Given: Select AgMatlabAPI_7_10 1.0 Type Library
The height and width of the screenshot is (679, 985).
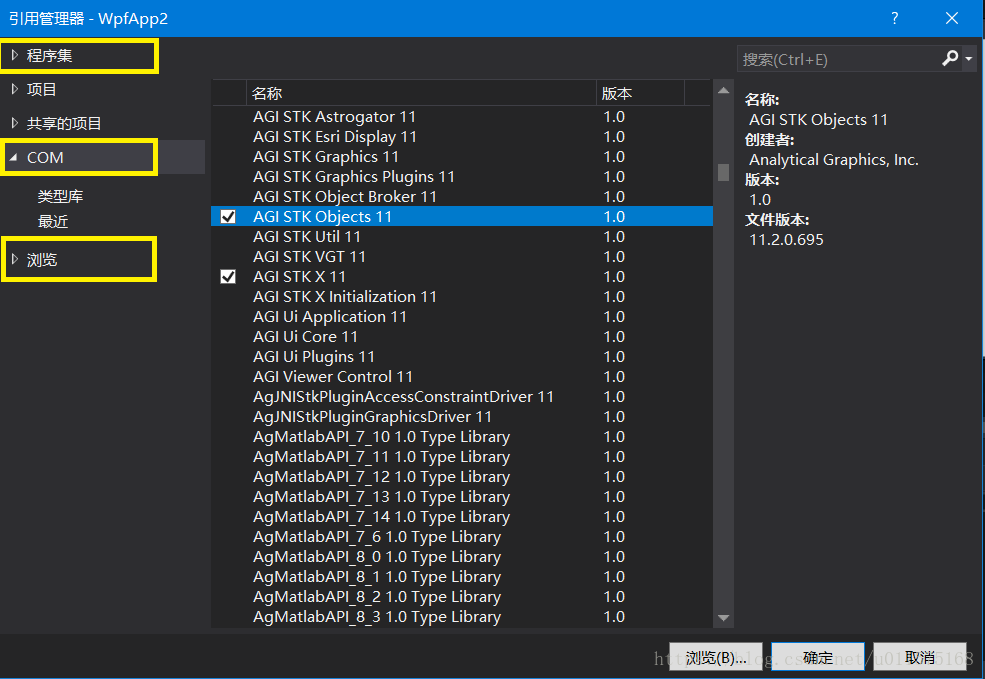Looking at the screenshot, I should point(462,437).
